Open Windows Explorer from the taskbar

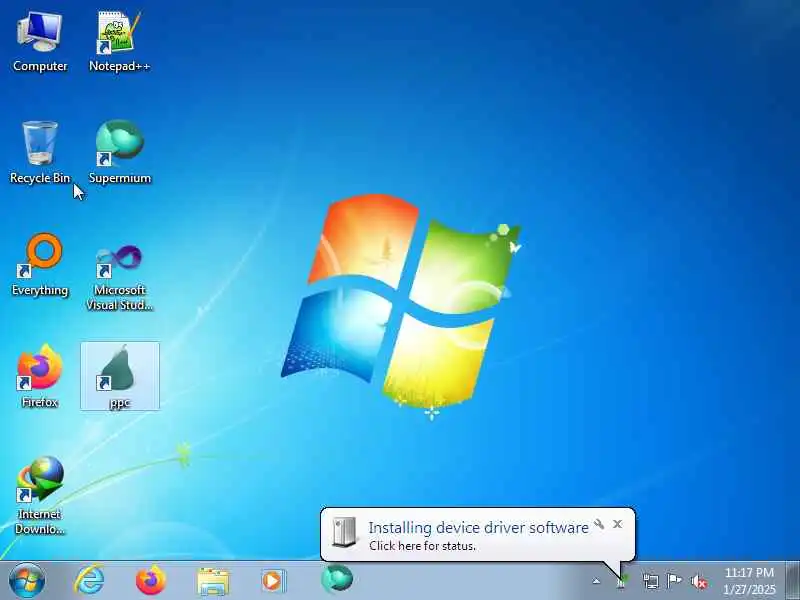(213, 581)
